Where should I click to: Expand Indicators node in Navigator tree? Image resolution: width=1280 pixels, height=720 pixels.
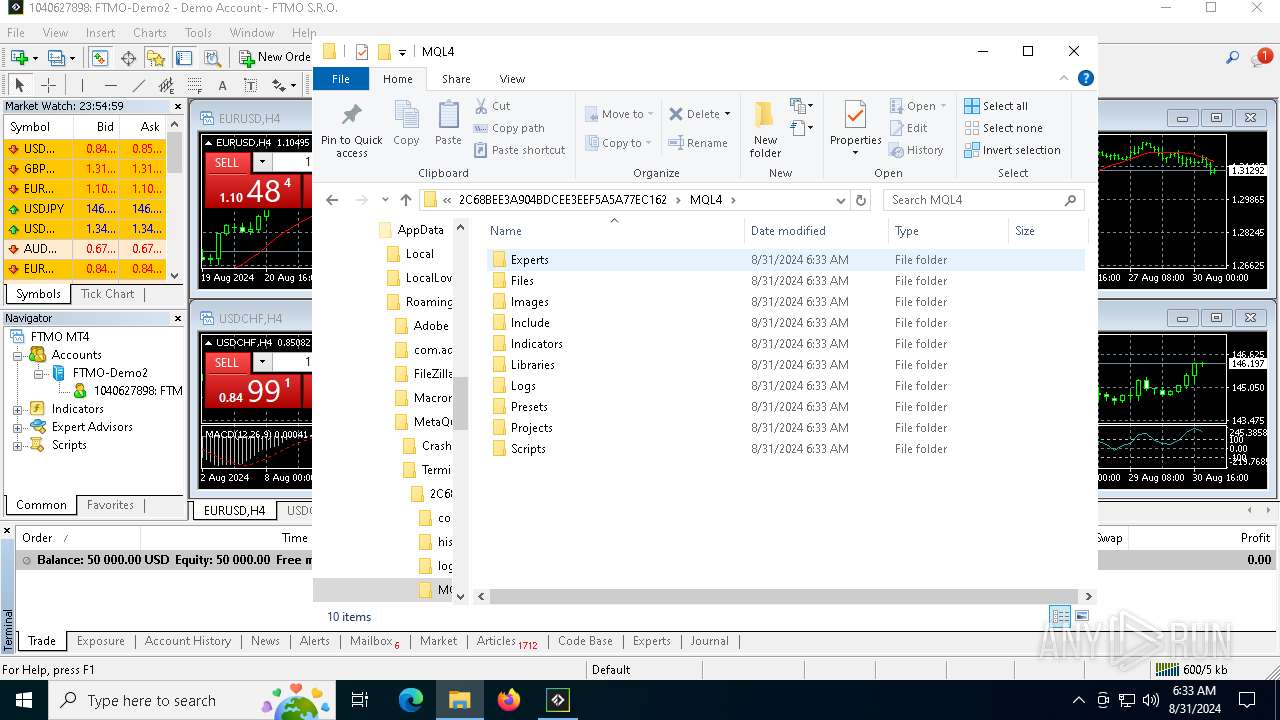[18, 409]
